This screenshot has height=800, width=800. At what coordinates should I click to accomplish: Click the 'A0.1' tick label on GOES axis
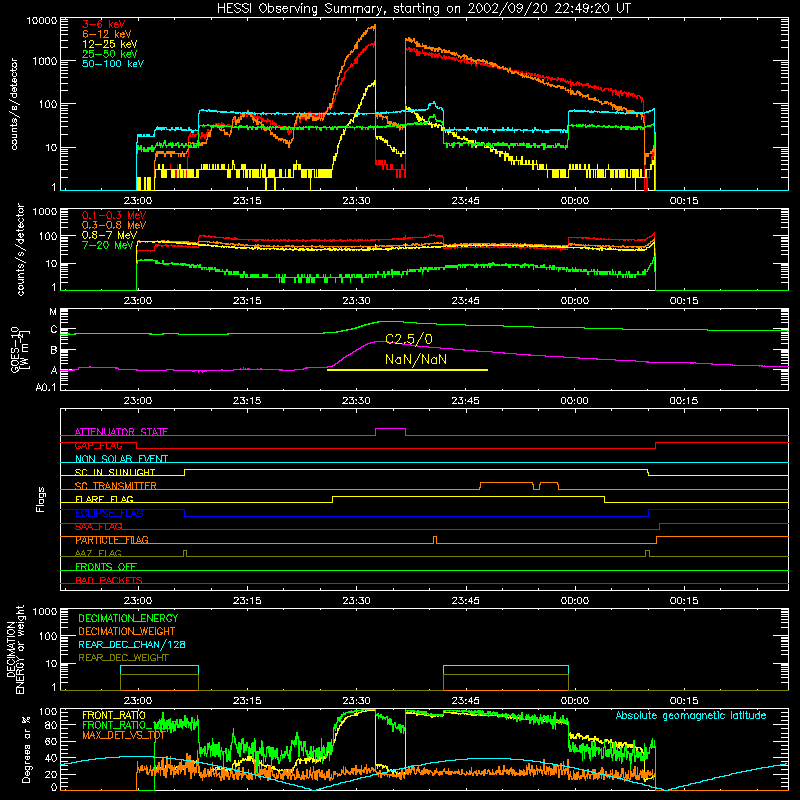click(46, 387)
